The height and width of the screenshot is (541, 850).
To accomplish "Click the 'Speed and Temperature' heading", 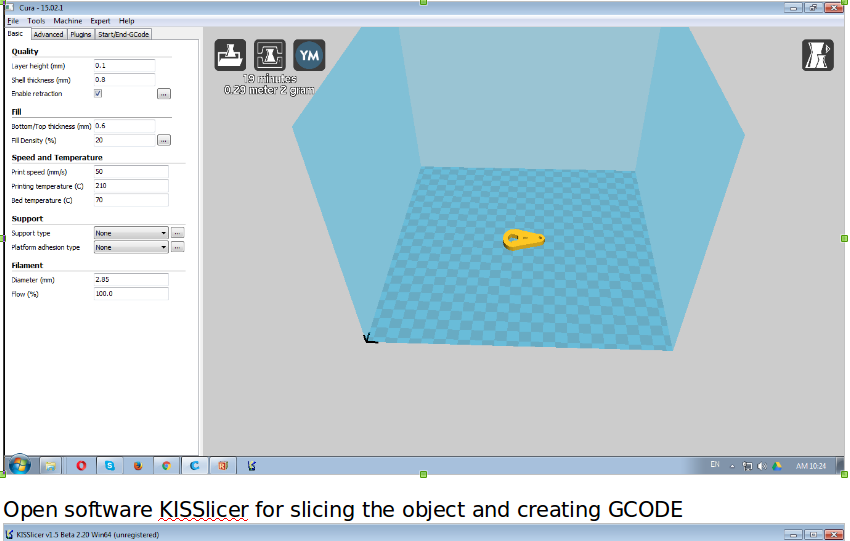I will pyautogui.click(x=57, y=158).
